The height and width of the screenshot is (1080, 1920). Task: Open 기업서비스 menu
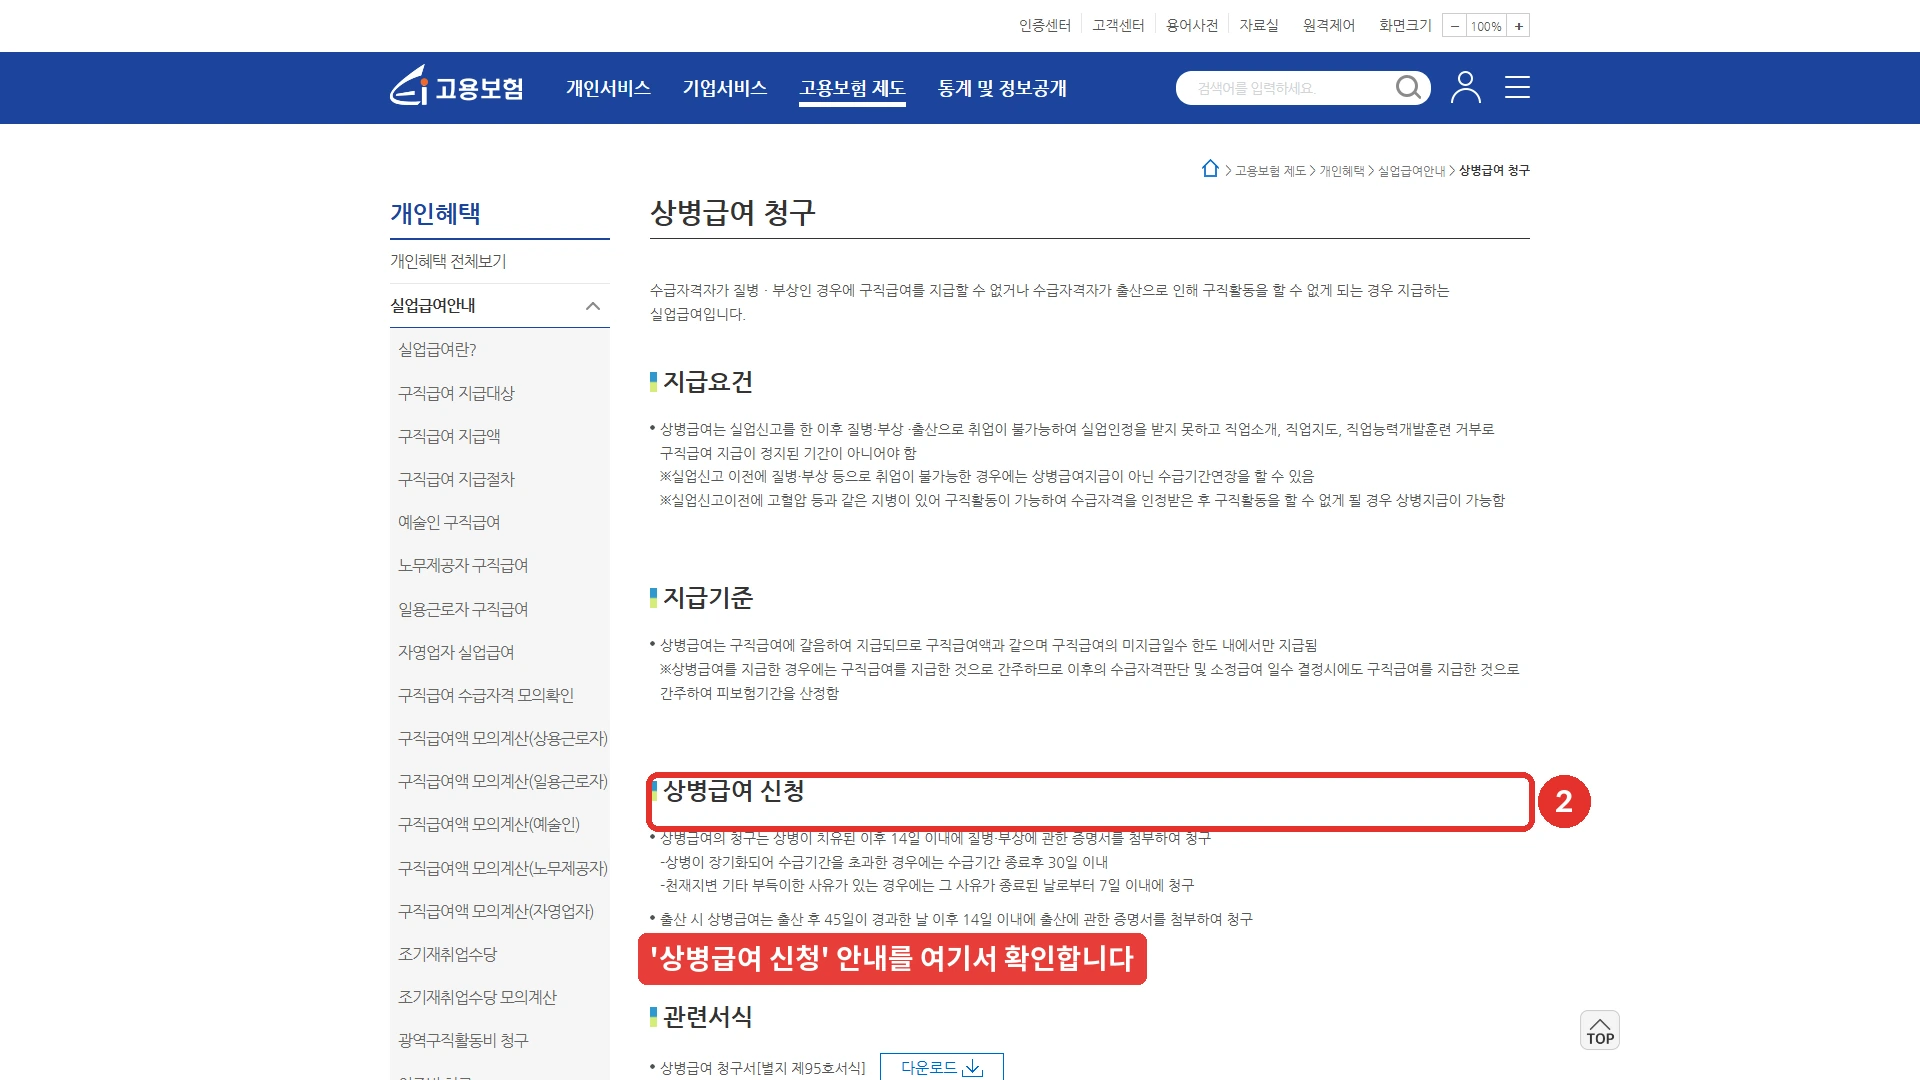click(x=725, y=88)
